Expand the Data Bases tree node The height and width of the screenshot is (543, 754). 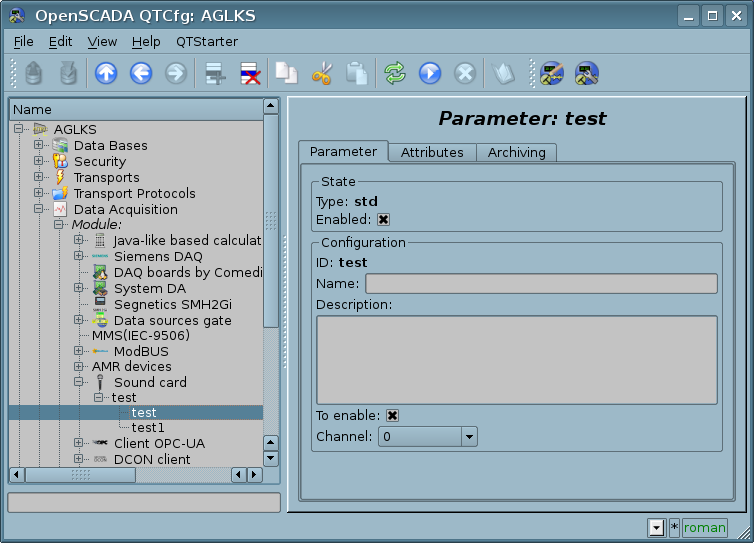click(39, 146)
